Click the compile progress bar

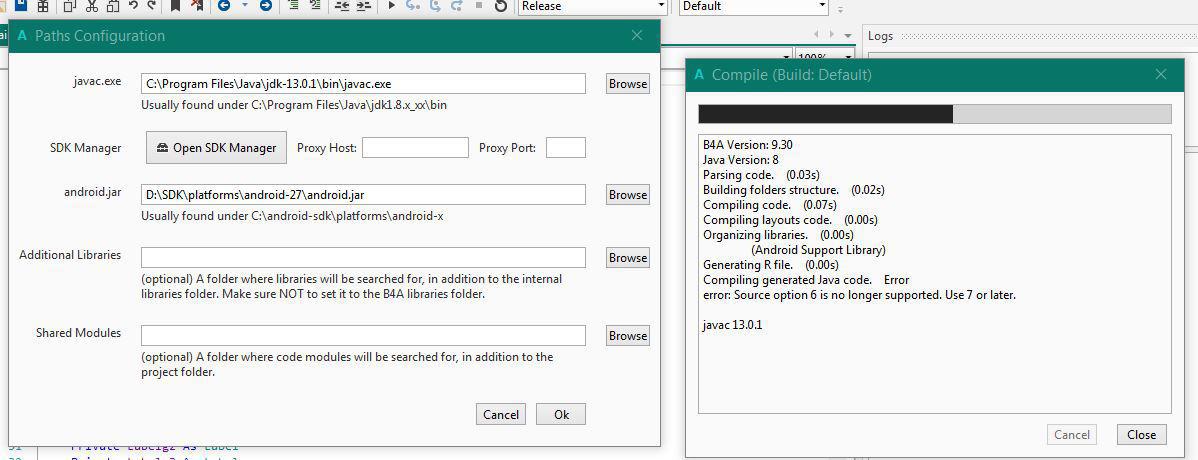pyautogui.click(x=934, y=114)
